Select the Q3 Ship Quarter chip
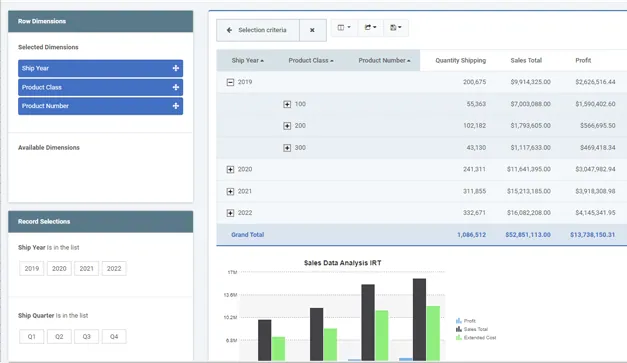Screen dimensions: 627x363 (x=86, y=337)
